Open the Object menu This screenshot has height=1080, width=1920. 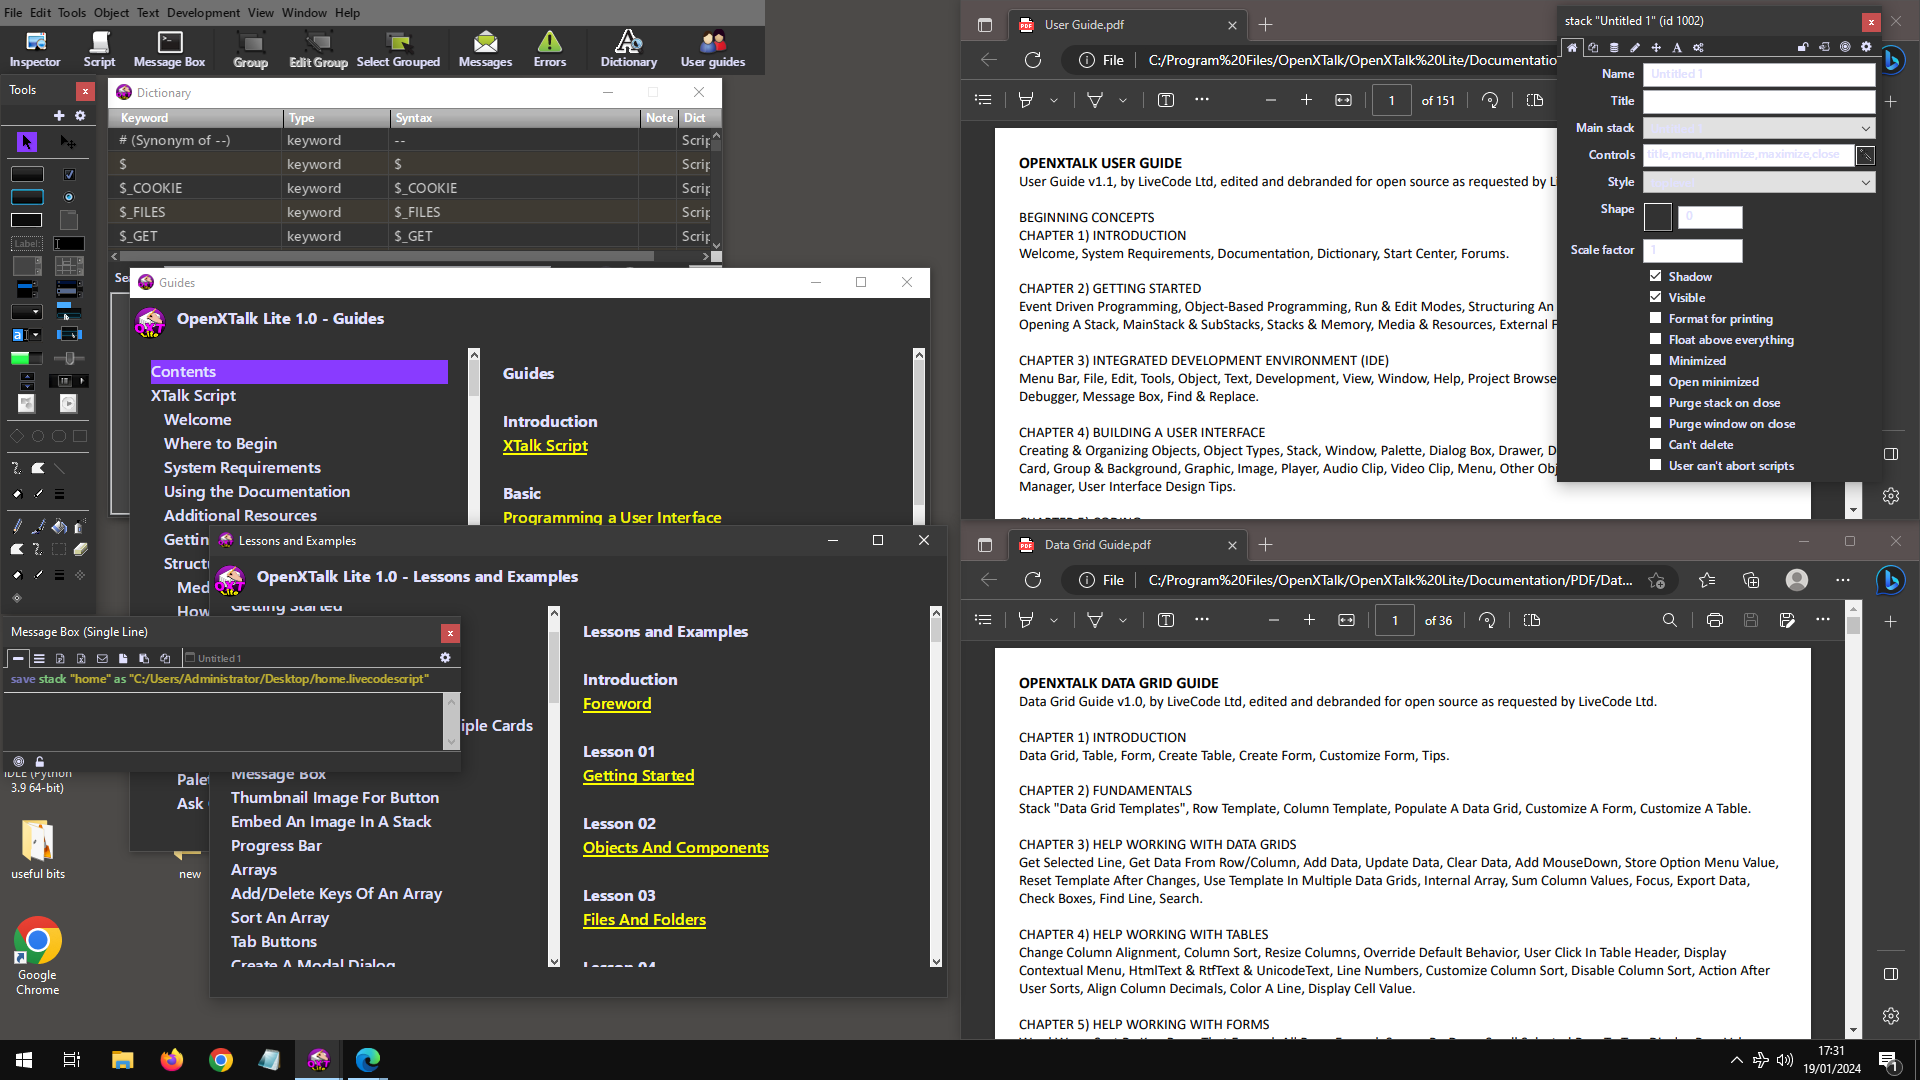click(x=111, y=13)
